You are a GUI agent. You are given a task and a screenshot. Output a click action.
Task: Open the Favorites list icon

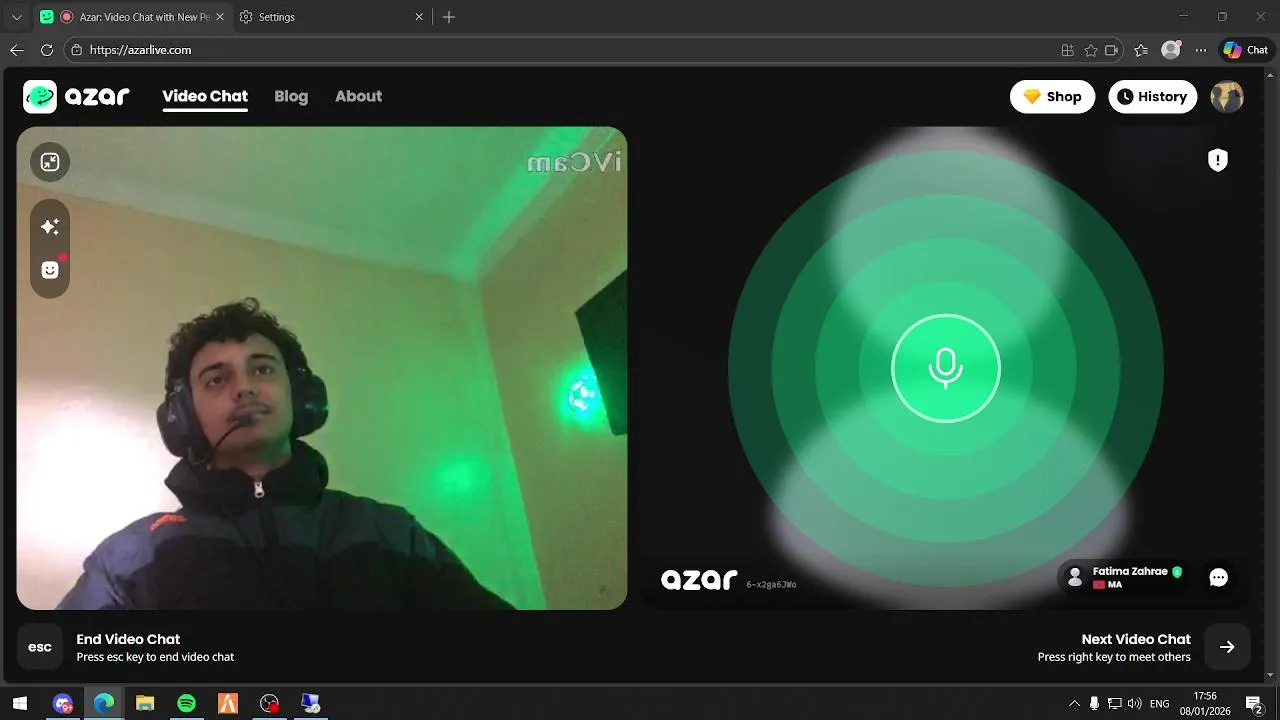[x=1141, y=50]
